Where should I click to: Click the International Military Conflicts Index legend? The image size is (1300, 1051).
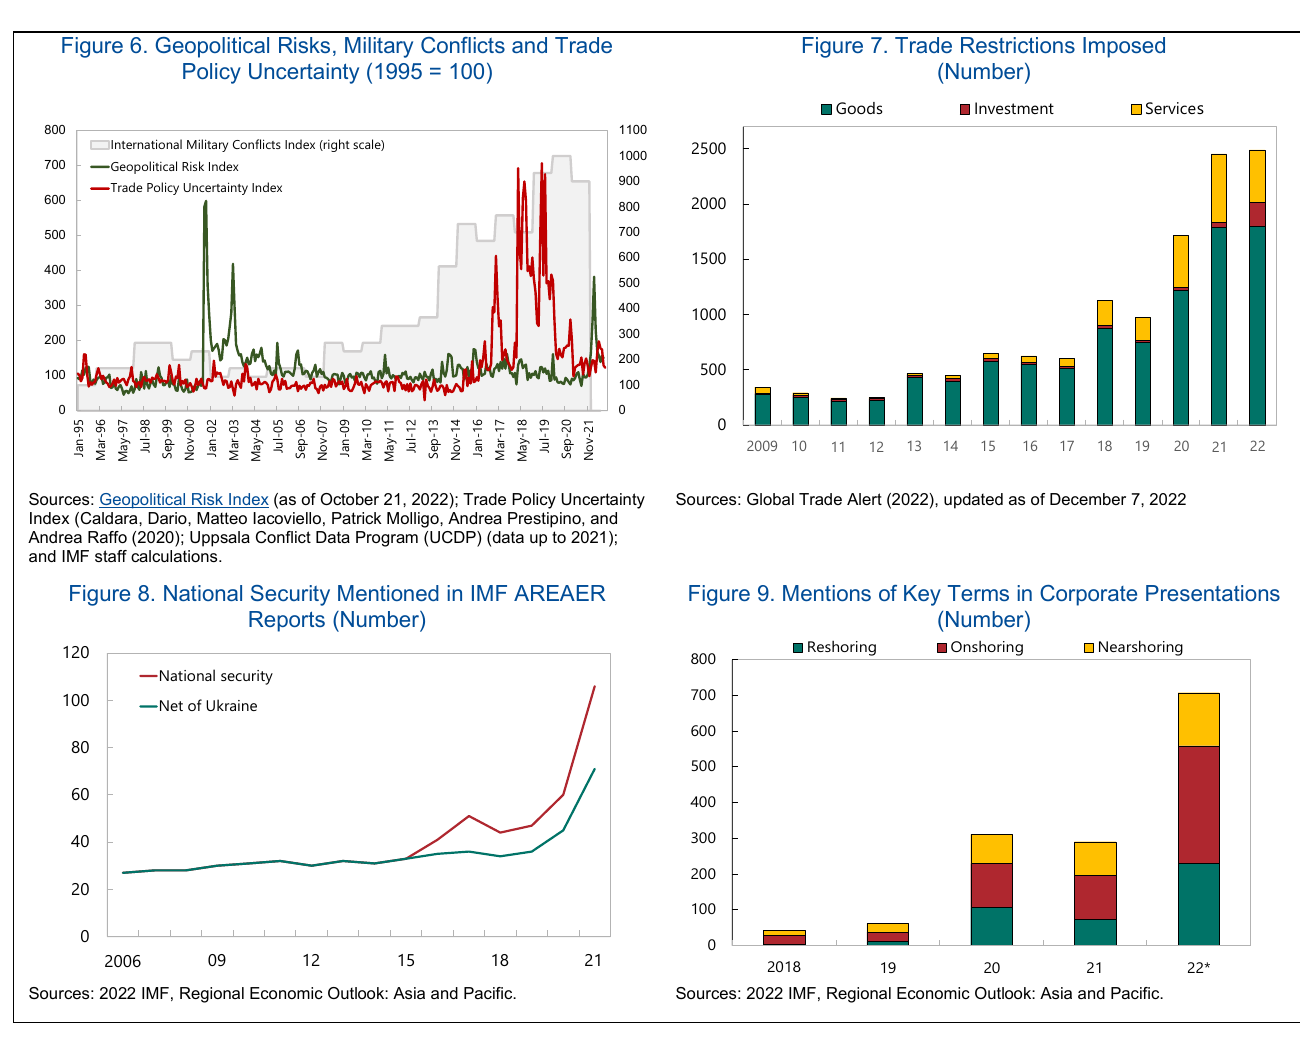238,145
